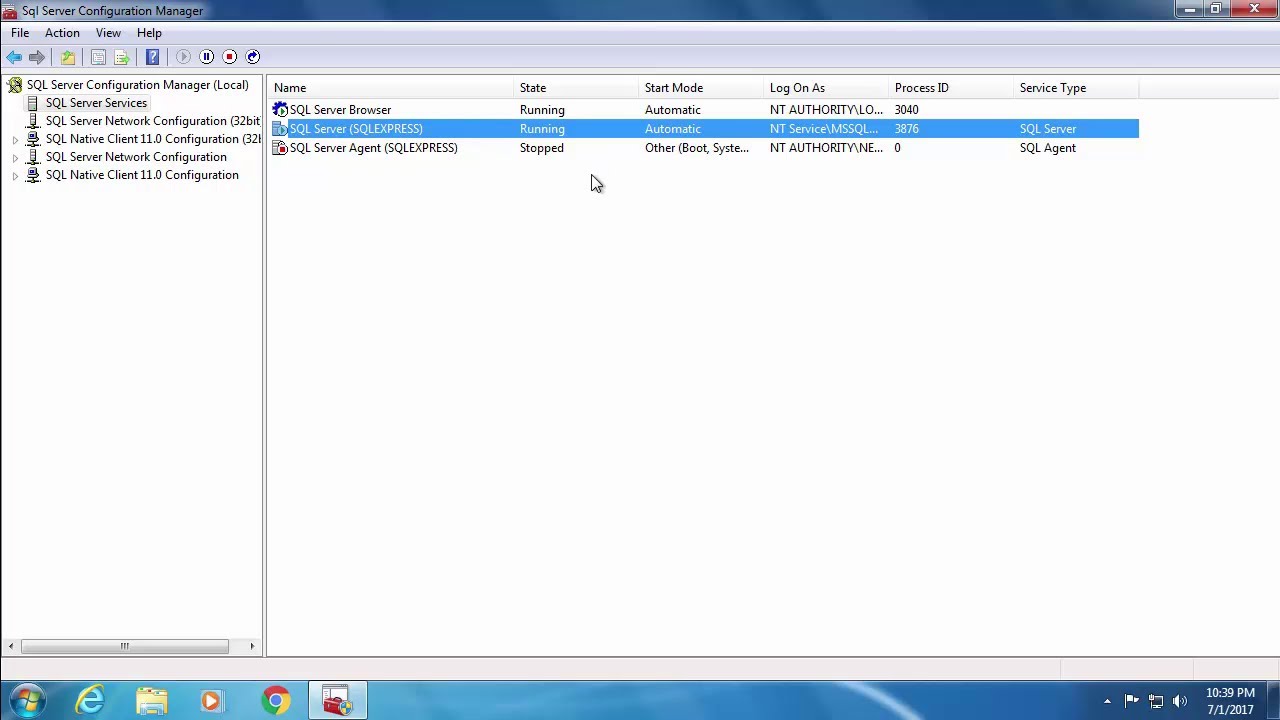Launch Google Chrome from the taskbar
This screenshot has height=720, width=1280.
pyautogui.click(x=275, y=701)
